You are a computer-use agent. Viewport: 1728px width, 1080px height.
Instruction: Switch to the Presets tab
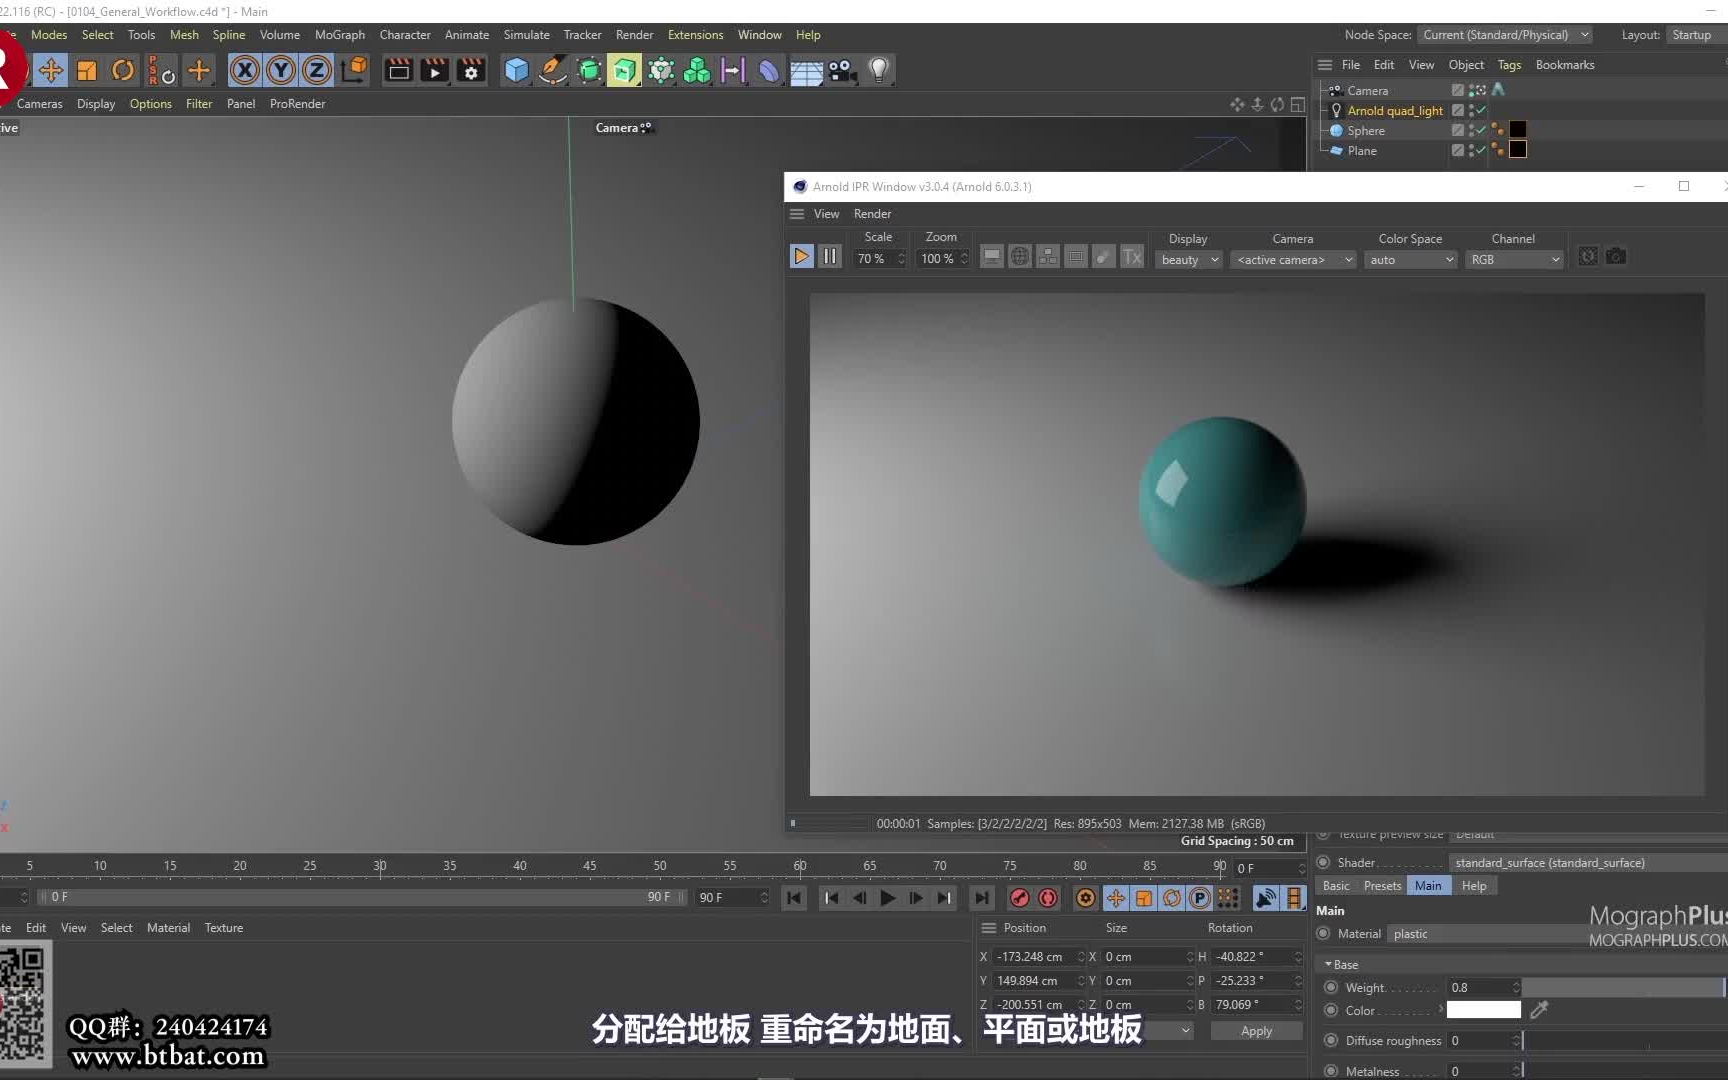1382,886
